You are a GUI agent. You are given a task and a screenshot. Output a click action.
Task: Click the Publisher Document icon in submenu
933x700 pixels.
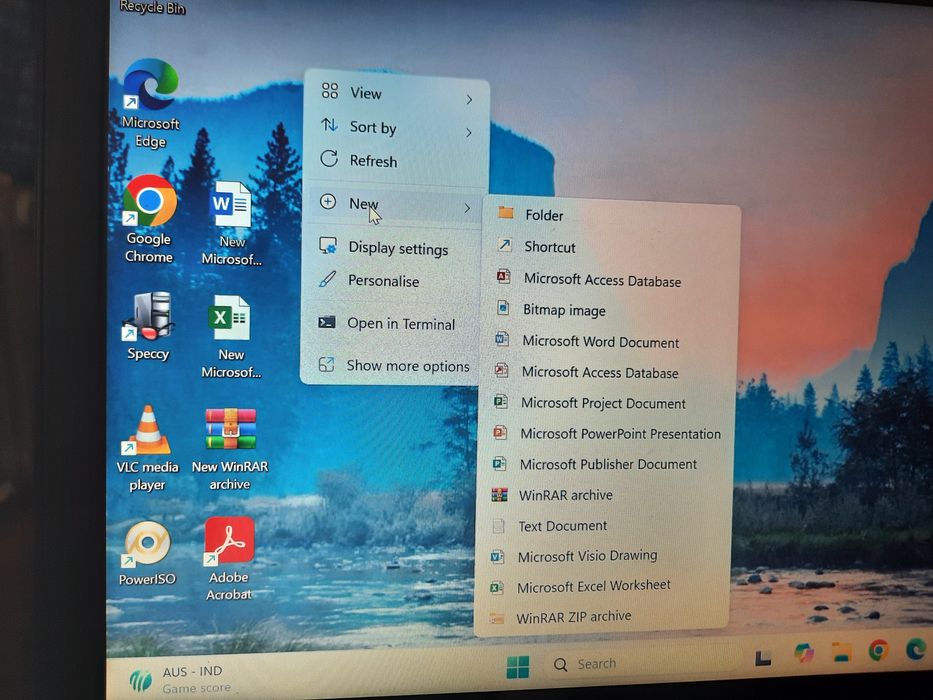click(x=499, y=463)
